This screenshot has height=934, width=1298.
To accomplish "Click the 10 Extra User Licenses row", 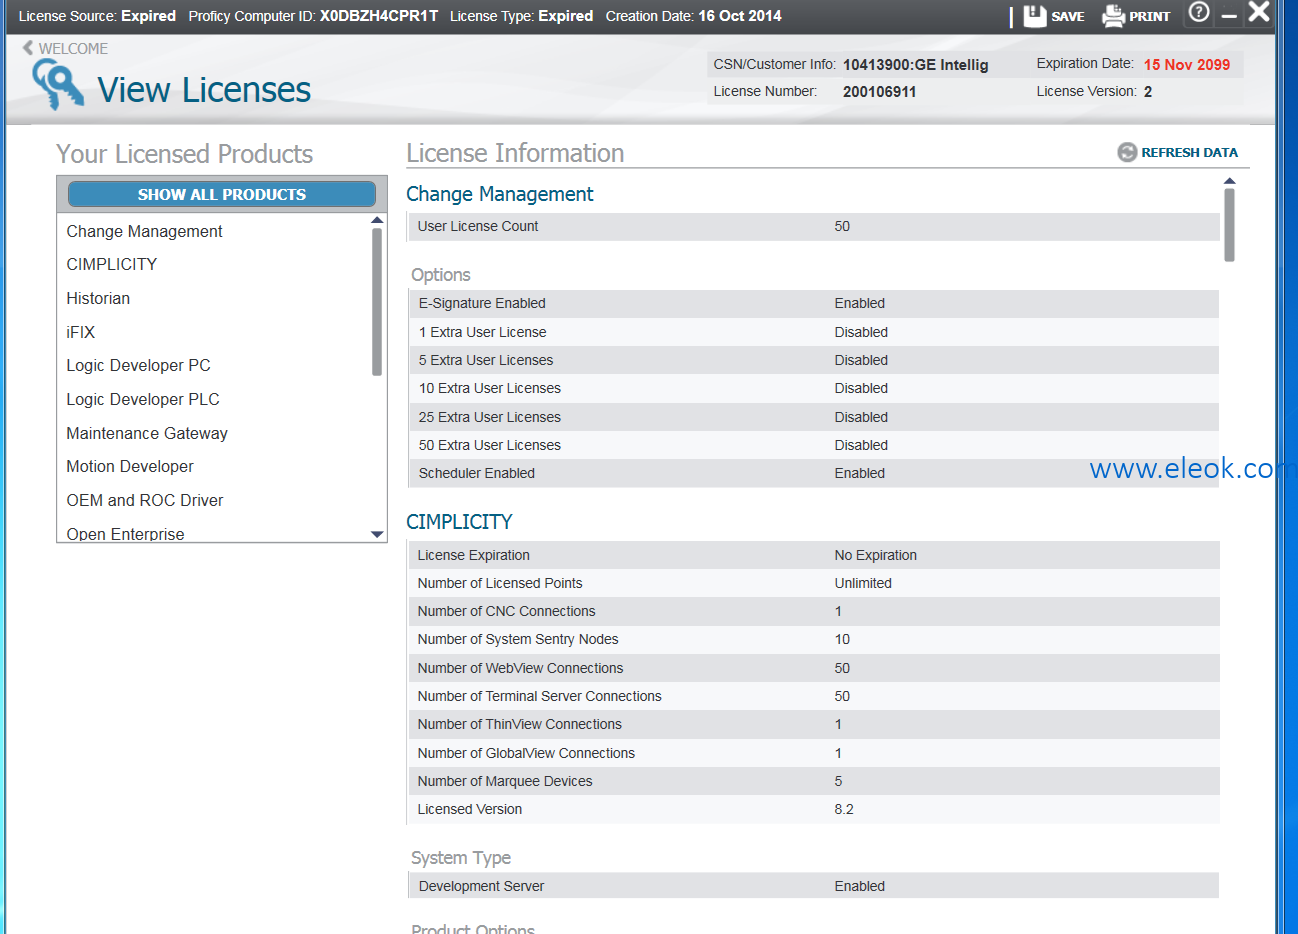I will (x=813, y=388).
